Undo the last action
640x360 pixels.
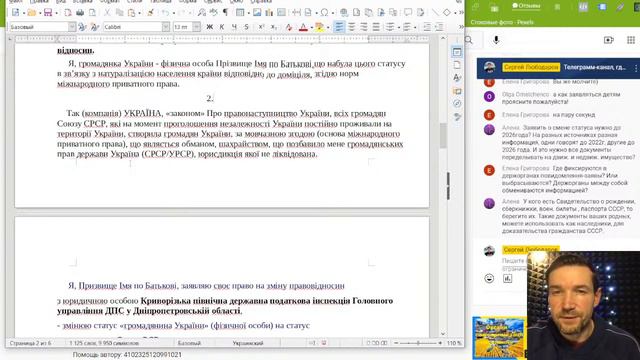[x=165, y=13]
